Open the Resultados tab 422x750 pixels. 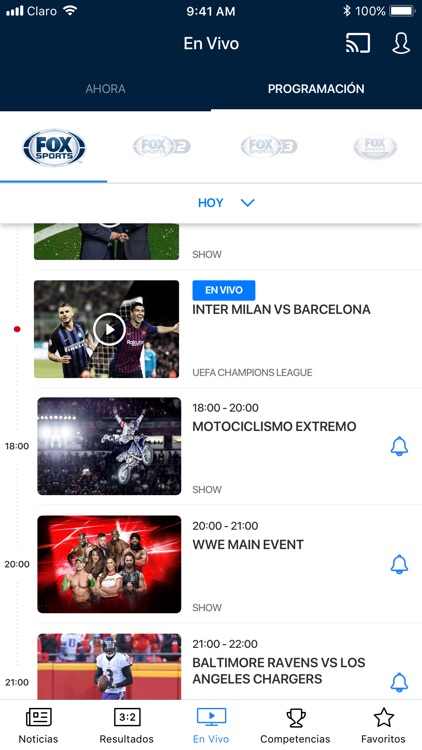tap(127, 726)
